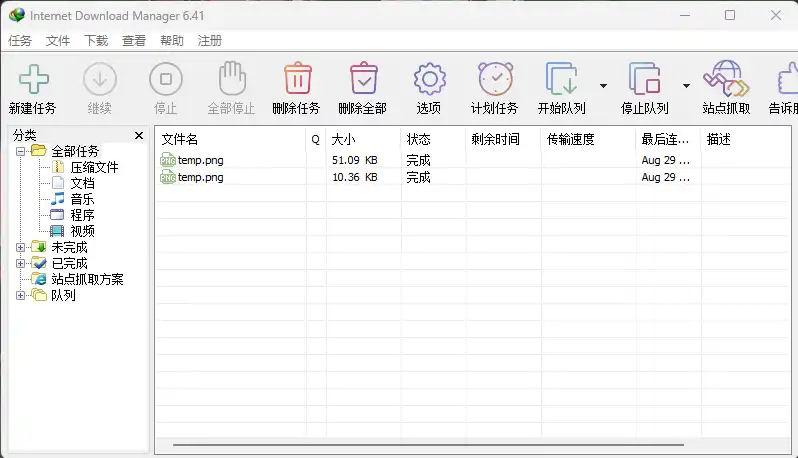
Task: Launch the 站点抓取 site grabber
Action: 726,78
